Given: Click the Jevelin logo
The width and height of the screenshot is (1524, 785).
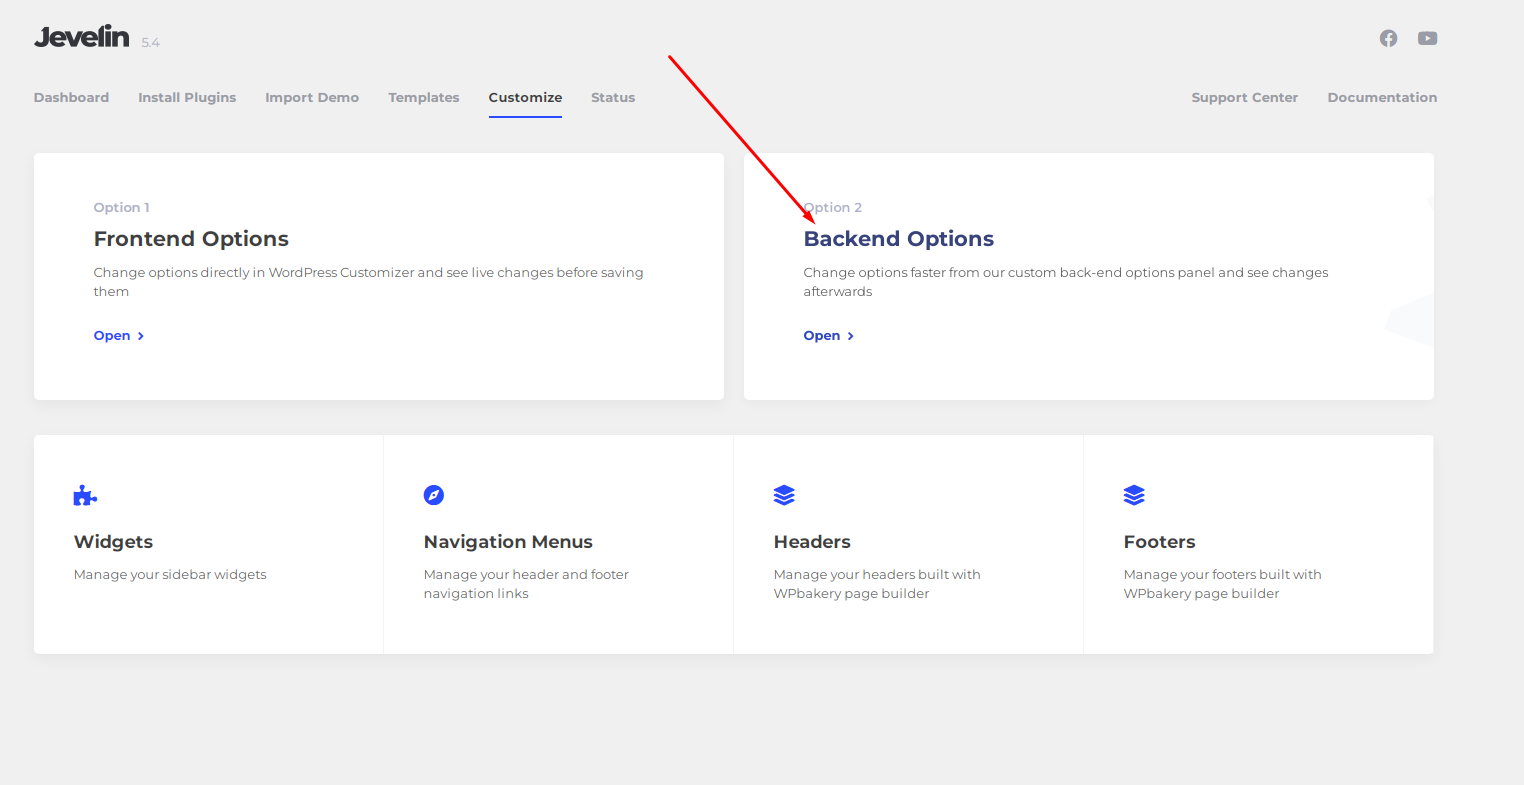Looking at the screenshot, I should click(82, 37).
